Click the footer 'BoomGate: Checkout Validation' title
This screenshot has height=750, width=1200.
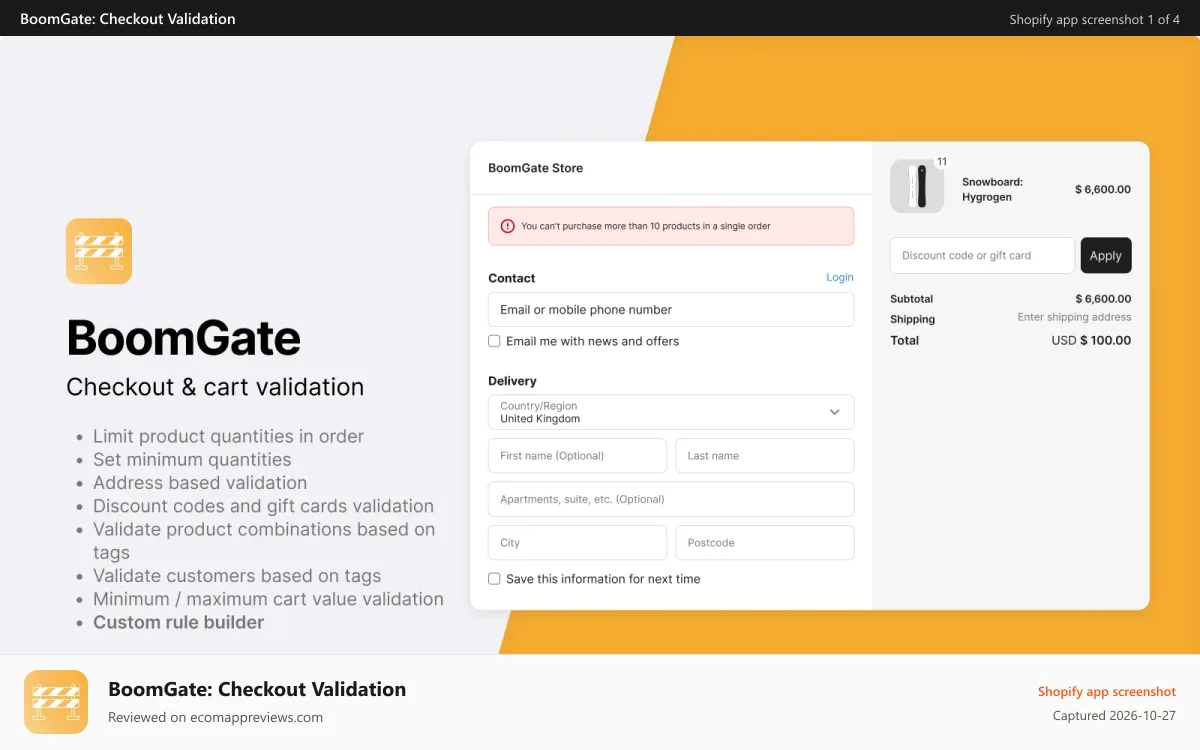pos(257,689)
